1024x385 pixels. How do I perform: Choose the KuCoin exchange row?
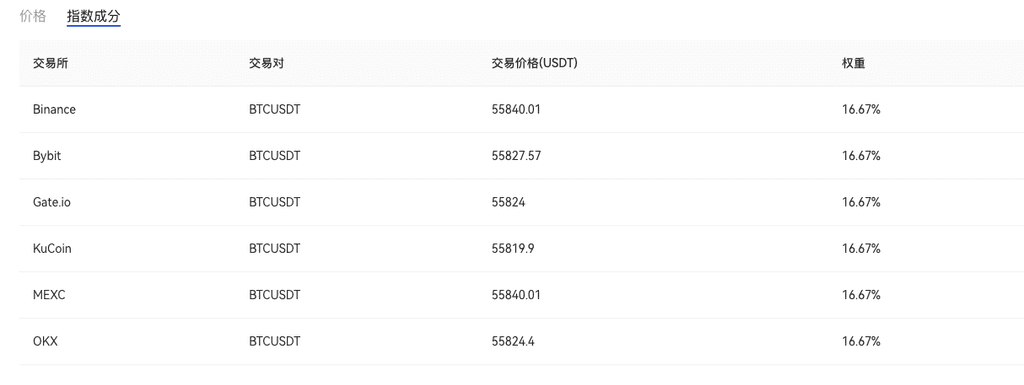point(522,249)
